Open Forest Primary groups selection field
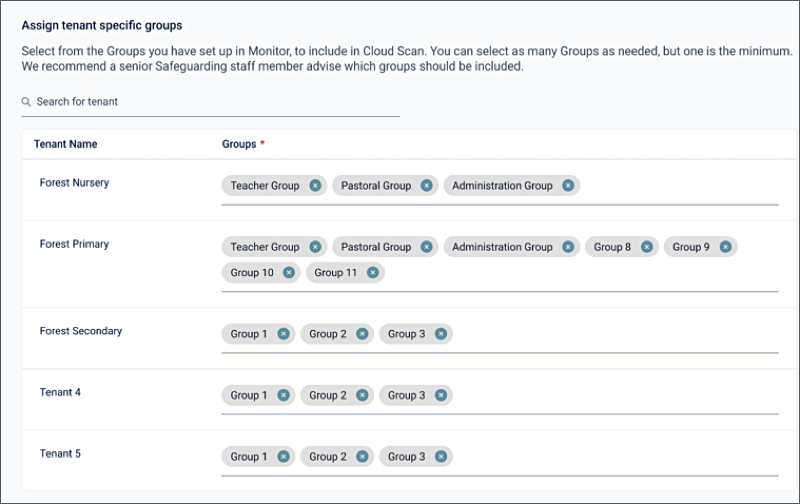This screenshot has width=800, height=504. pyautogui.click(x=500, y=263)
